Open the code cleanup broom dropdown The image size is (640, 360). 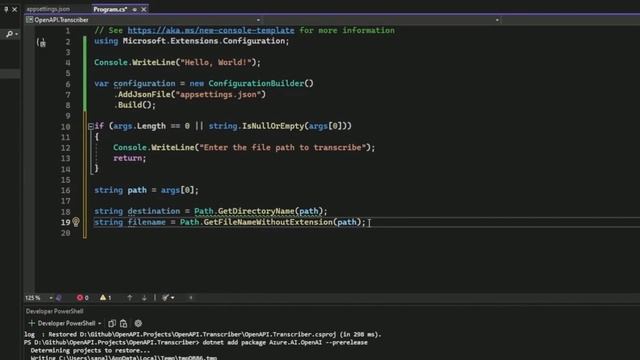(x=168, y=298)
